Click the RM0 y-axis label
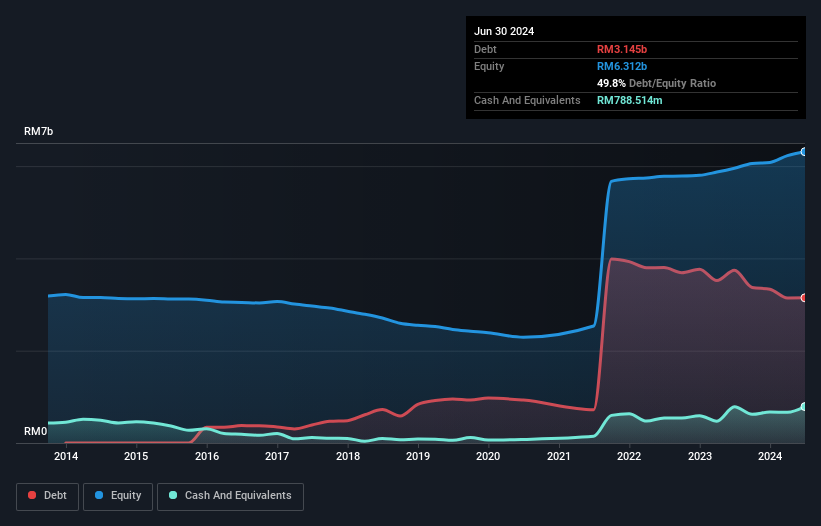Viewport: 821px width, 526px height. tap(36, 432)
